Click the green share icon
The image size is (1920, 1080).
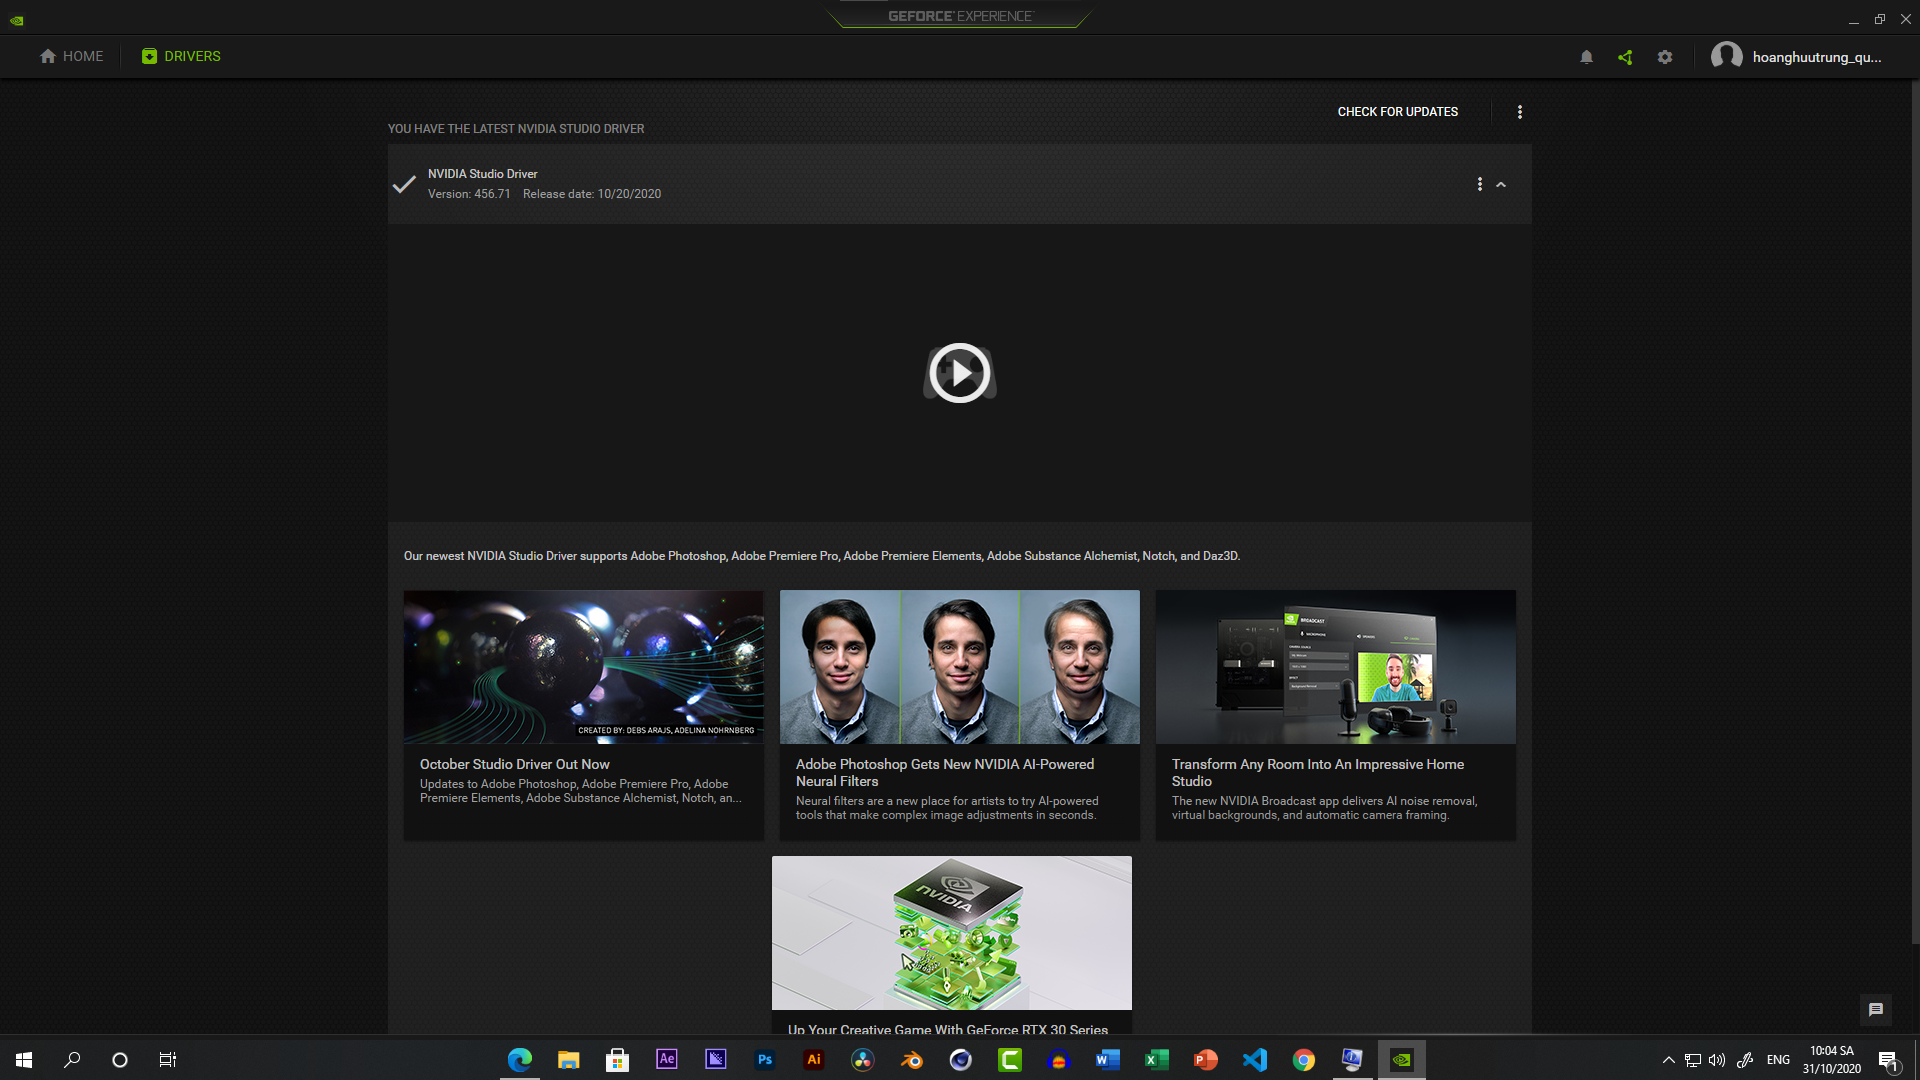coord(1625,57)
